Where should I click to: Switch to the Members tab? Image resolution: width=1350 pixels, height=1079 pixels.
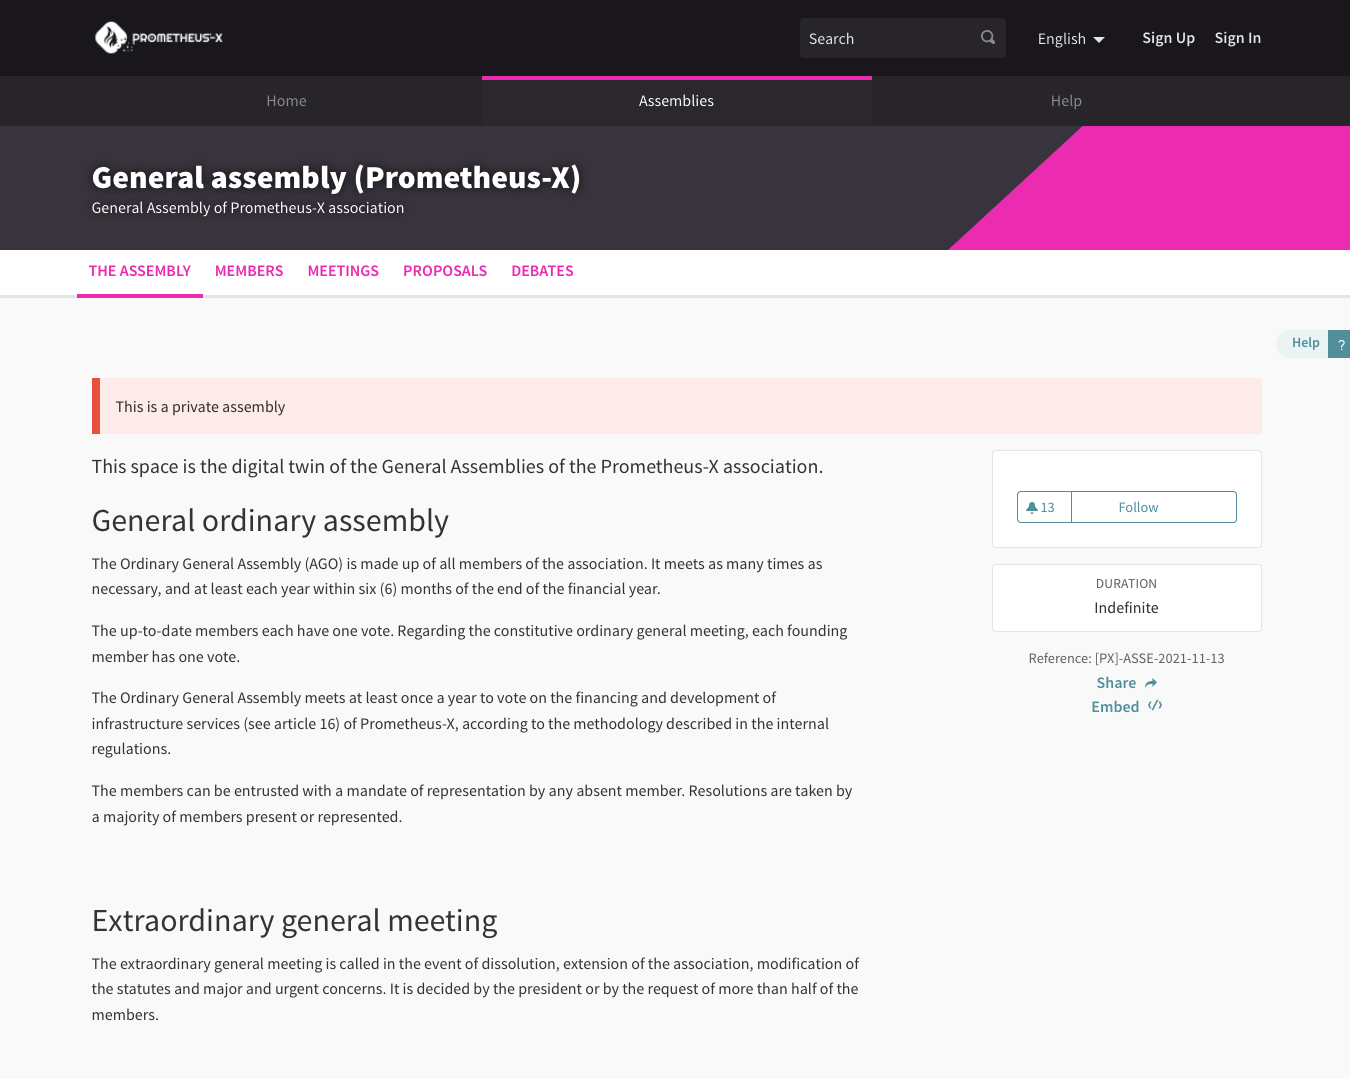point(249,271)
